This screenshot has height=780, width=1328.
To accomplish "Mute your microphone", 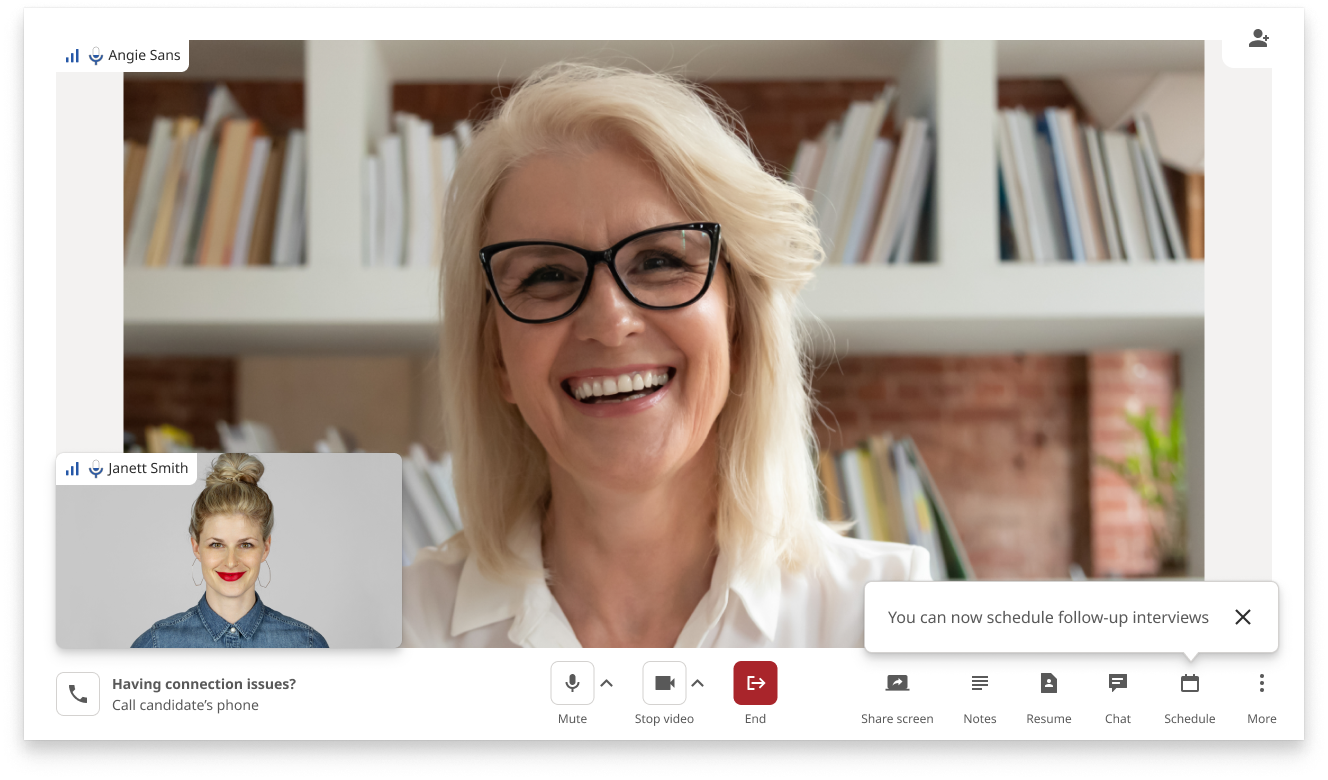I will coord(572,683).
